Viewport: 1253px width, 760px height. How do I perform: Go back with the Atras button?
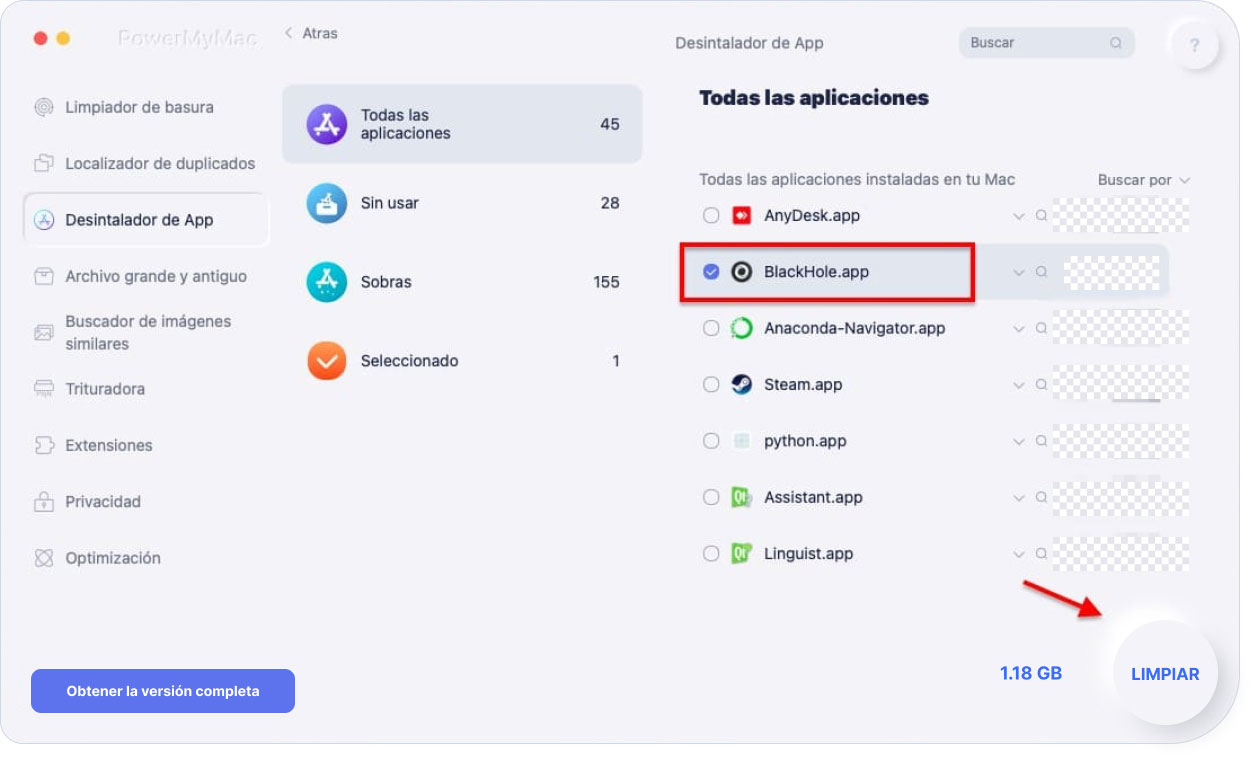tap(311, 33)
